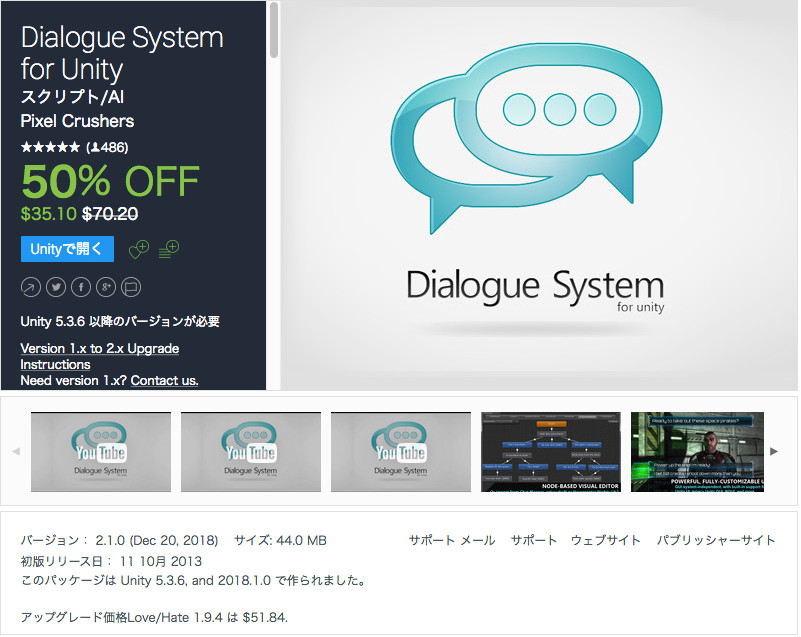
Task: Open the ウェブサイト link
Action: 606,540
